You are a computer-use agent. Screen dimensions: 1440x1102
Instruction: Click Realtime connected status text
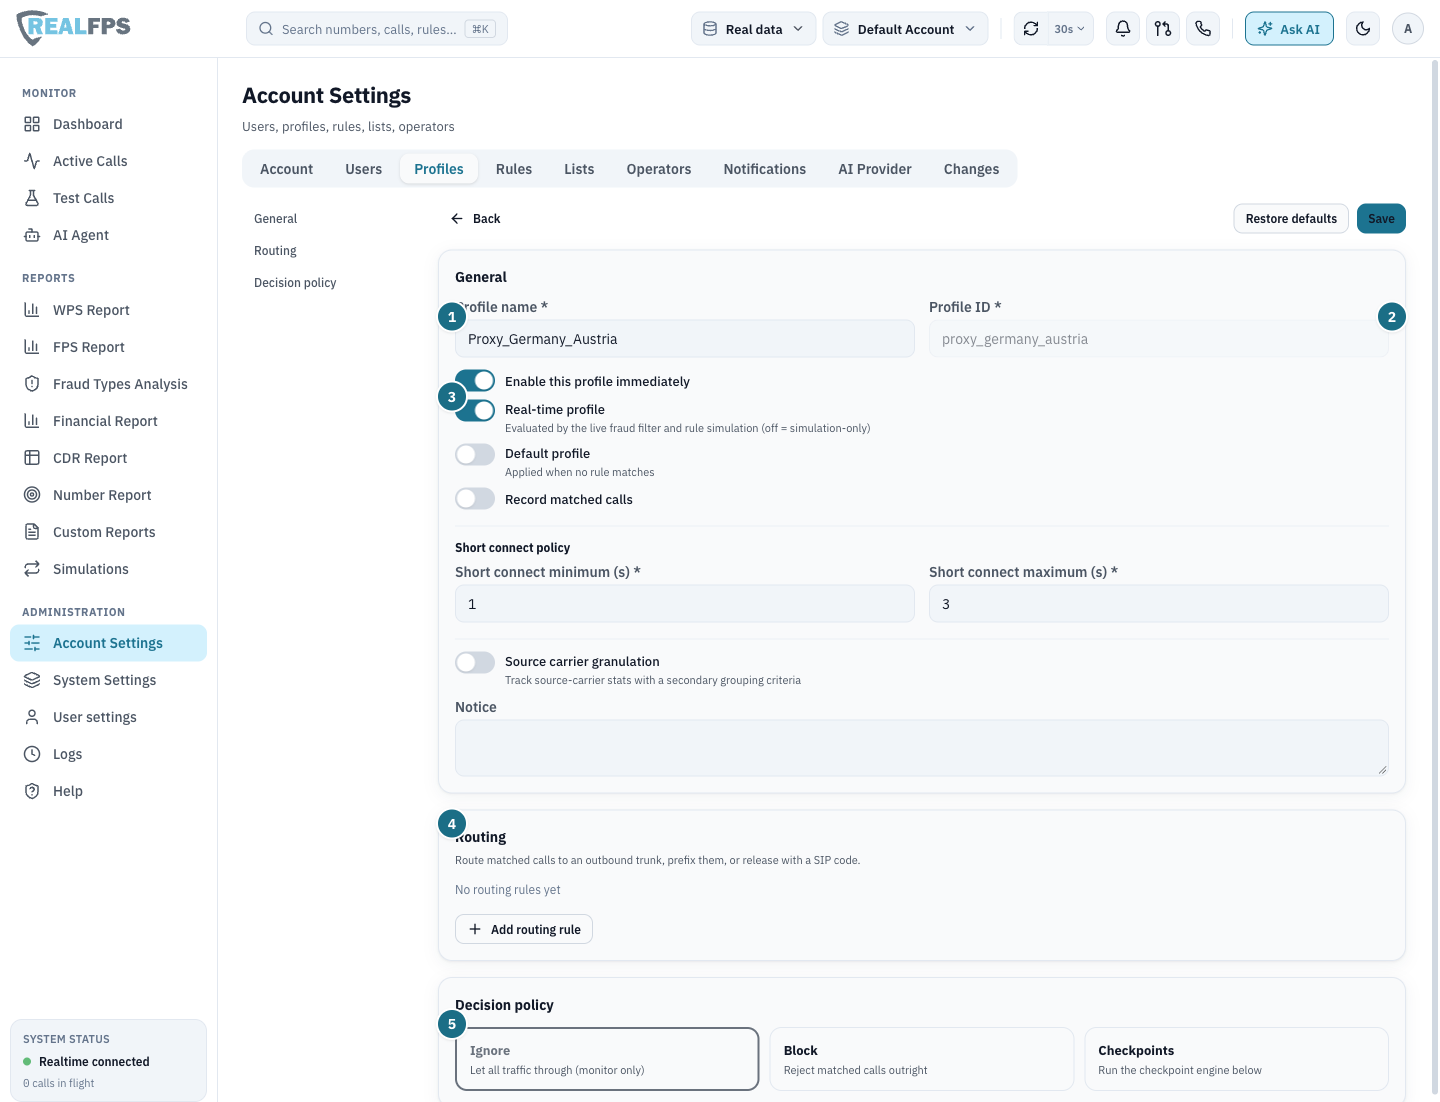tap(94, 1062)
